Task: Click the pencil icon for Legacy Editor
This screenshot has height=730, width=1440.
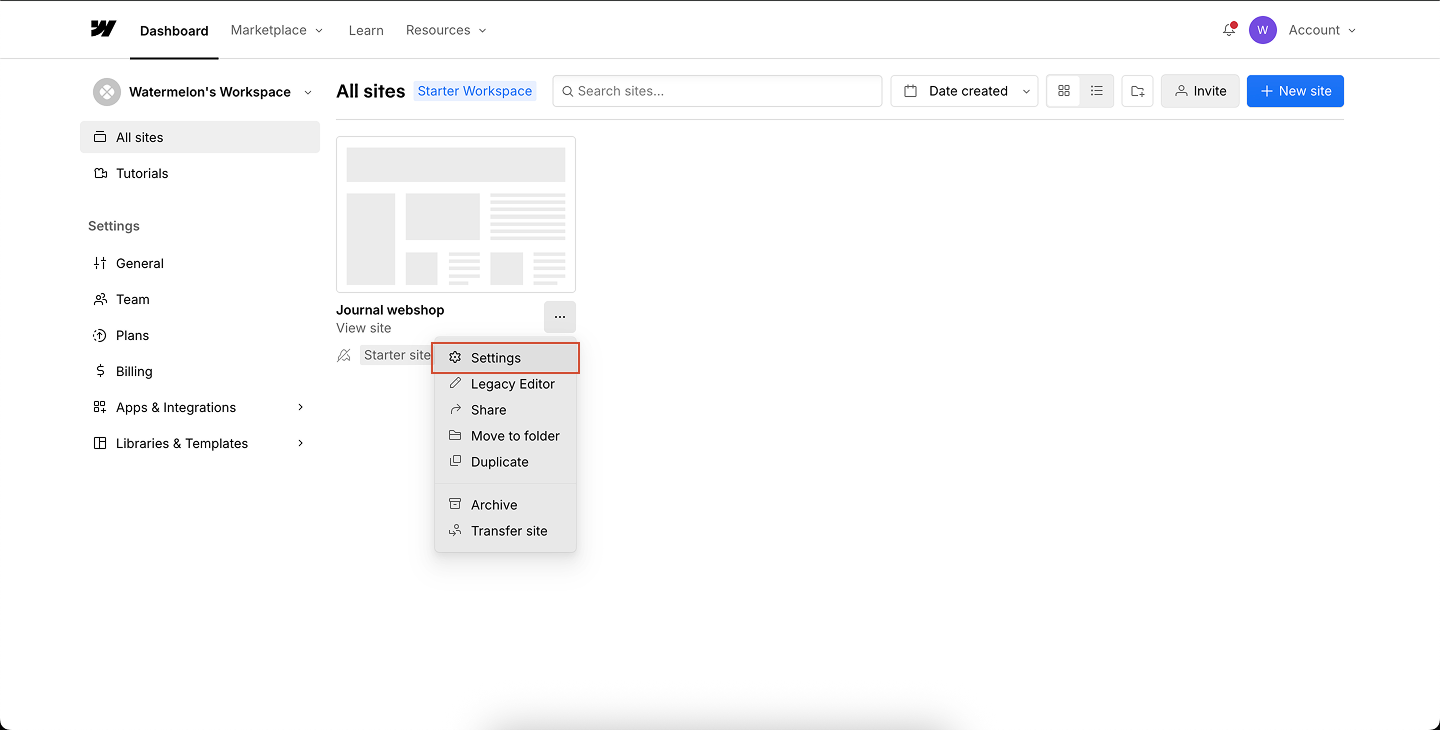Action: [x=455, y=384]
